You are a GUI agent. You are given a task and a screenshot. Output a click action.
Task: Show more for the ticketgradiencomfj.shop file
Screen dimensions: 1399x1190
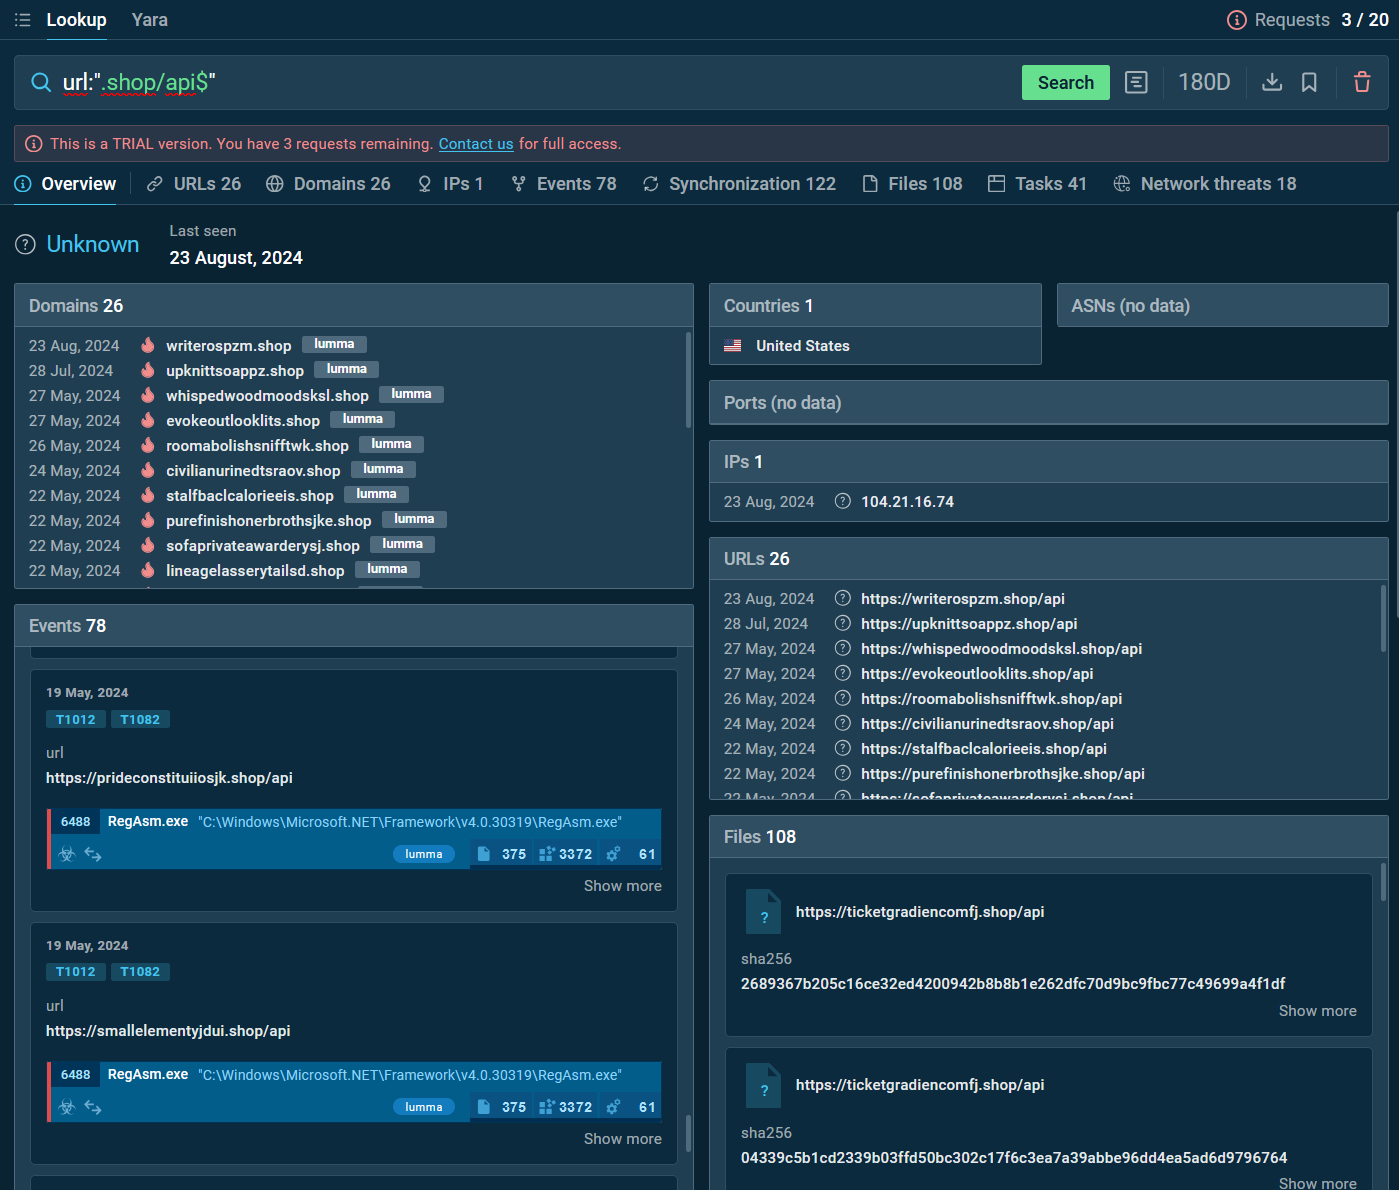point(1317,1010)
